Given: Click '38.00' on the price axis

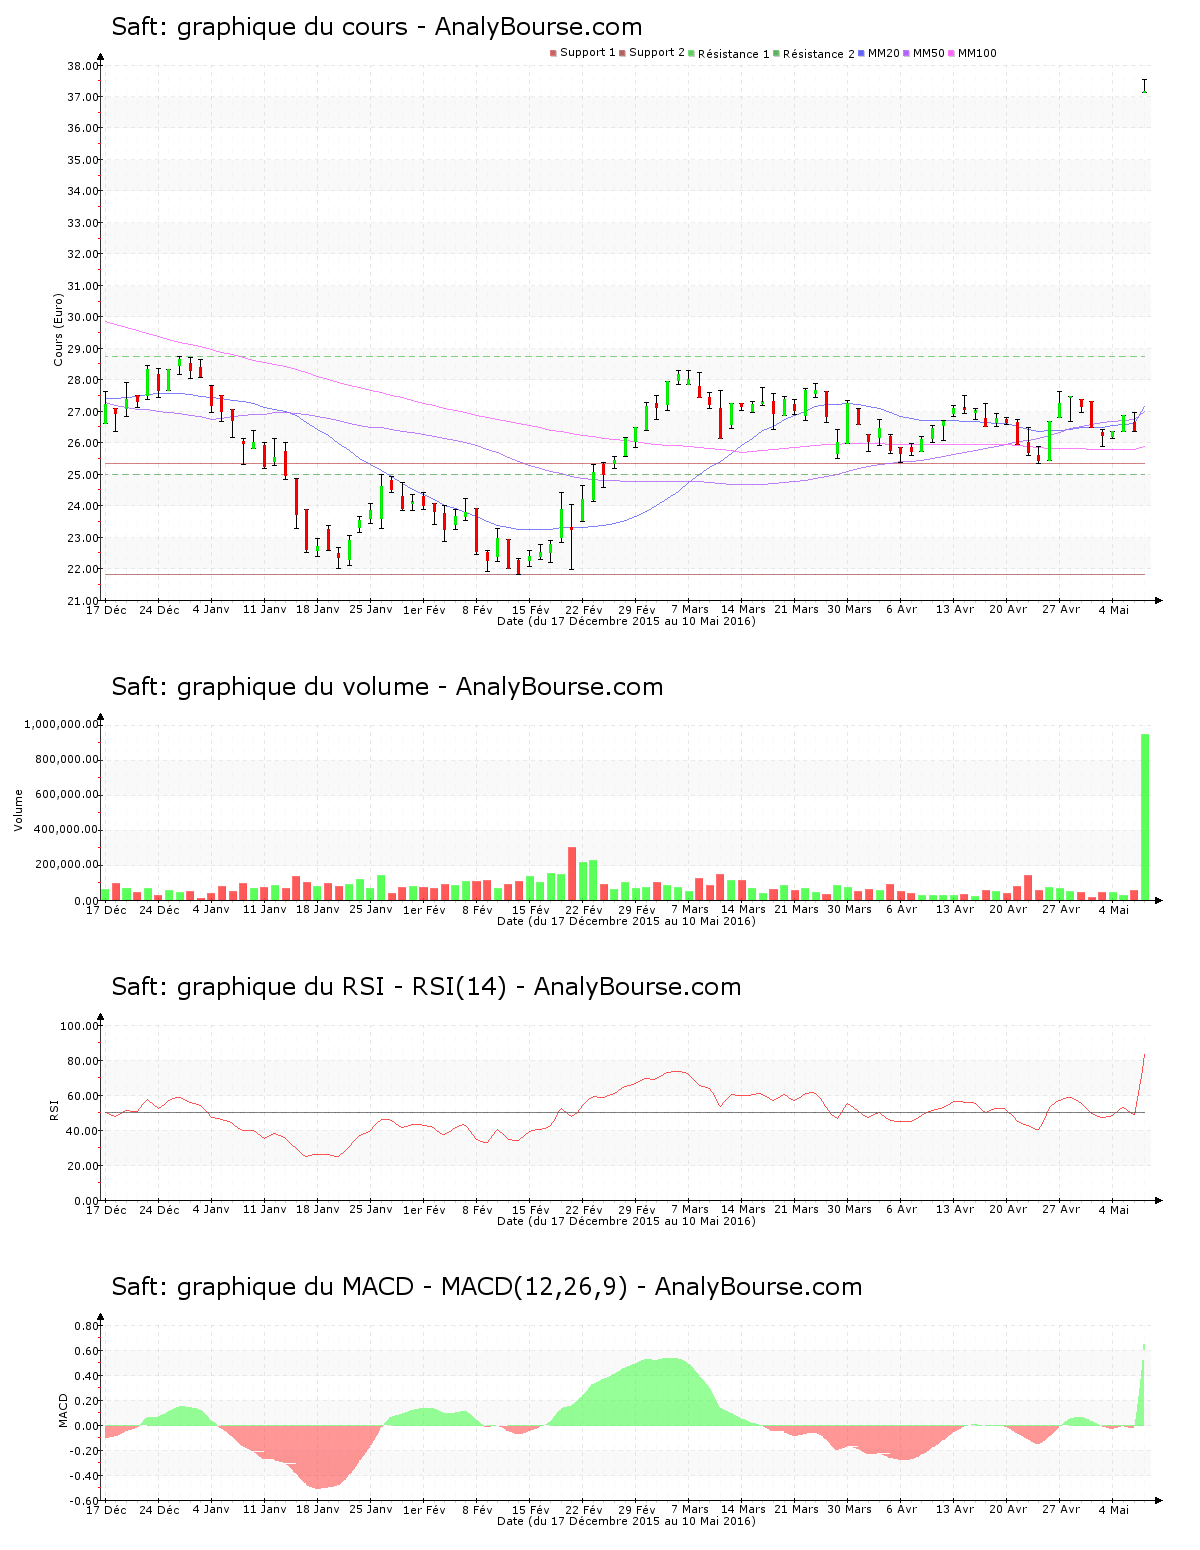Looking at the screenshot, I should click(x=82, y=66).
